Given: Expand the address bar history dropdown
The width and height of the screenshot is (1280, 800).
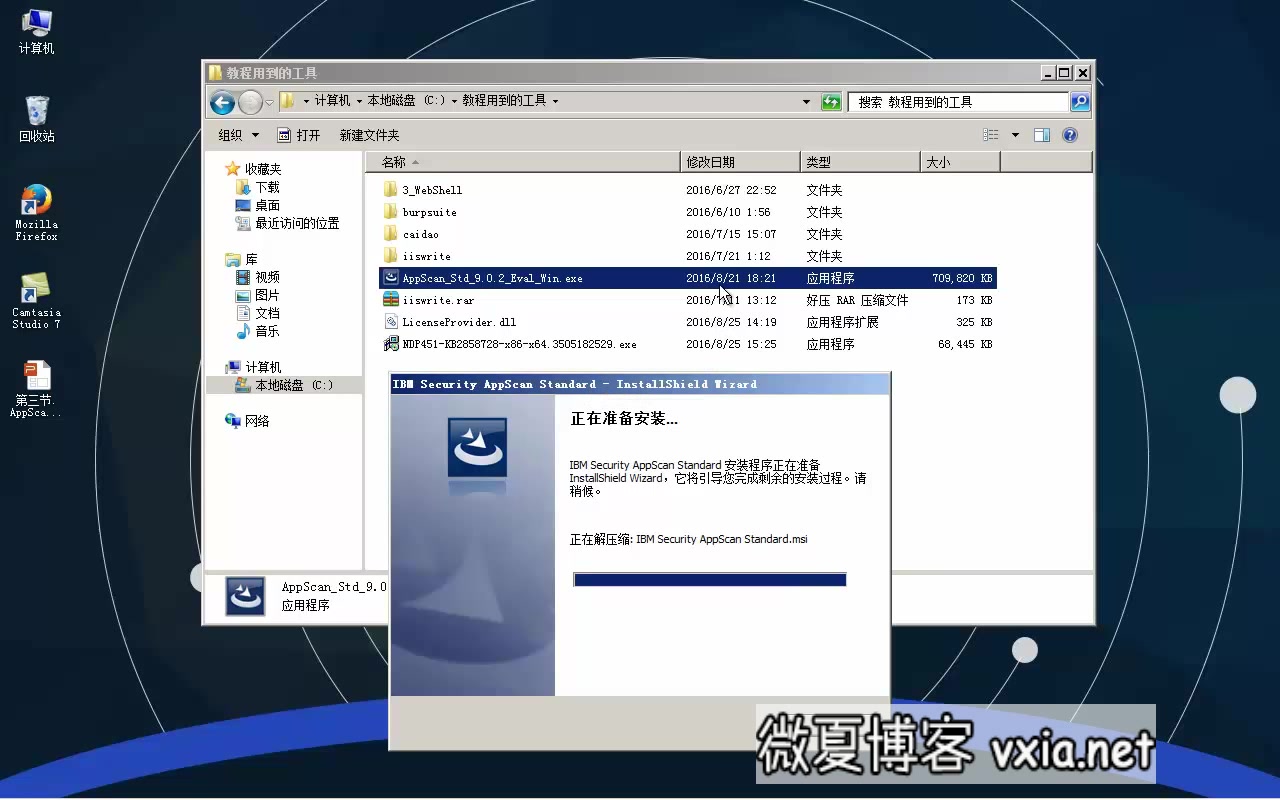Looking at the screenshot, I should click(x=806, y=102).
